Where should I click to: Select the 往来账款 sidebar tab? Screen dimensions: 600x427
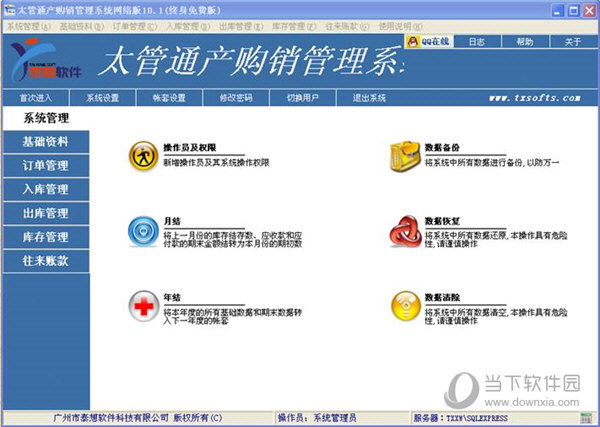click(x=46, y=261)
